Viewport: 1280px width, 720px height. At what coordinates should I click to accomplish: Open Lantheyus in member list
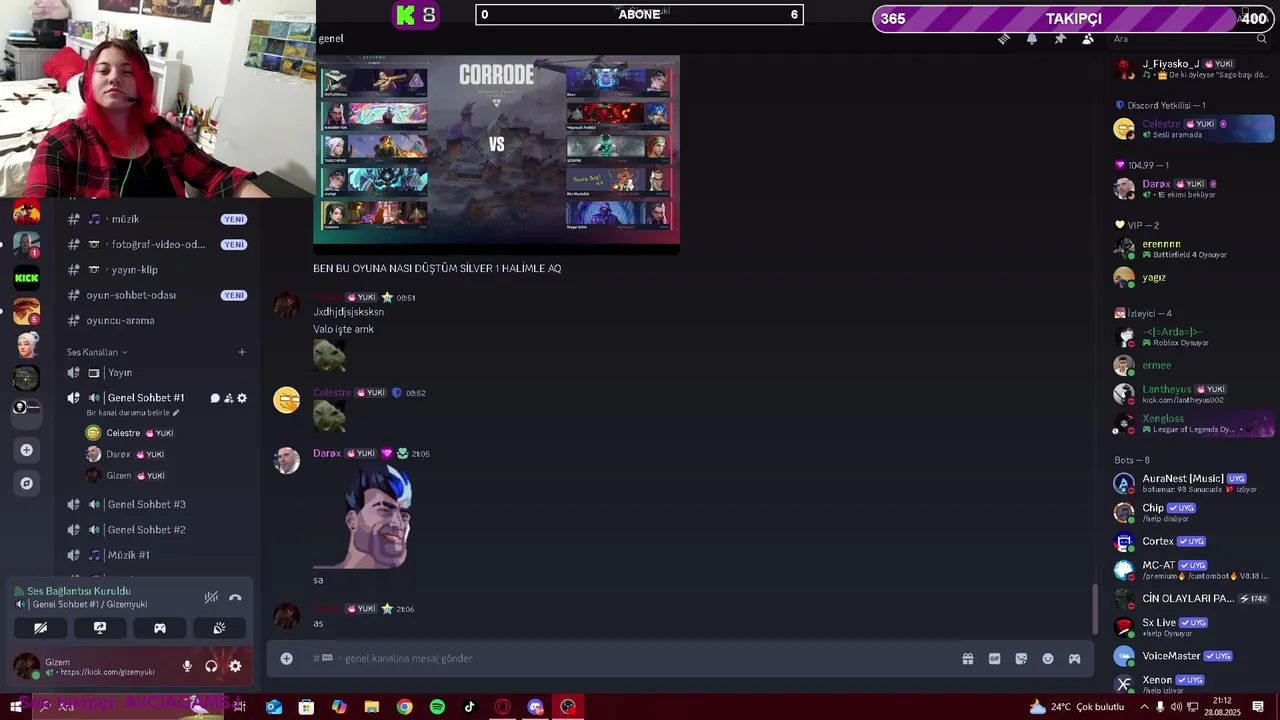click(1192, 394)
